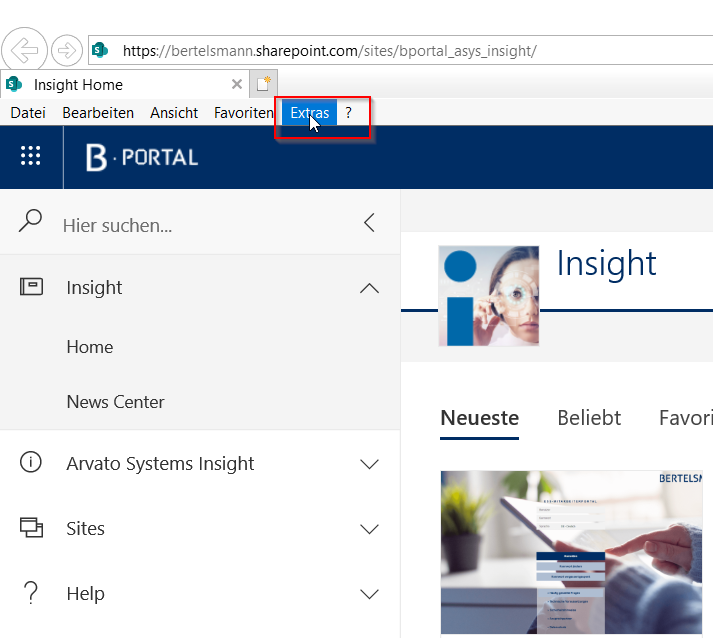Click the browser back arrow button

tap(24, 50)
